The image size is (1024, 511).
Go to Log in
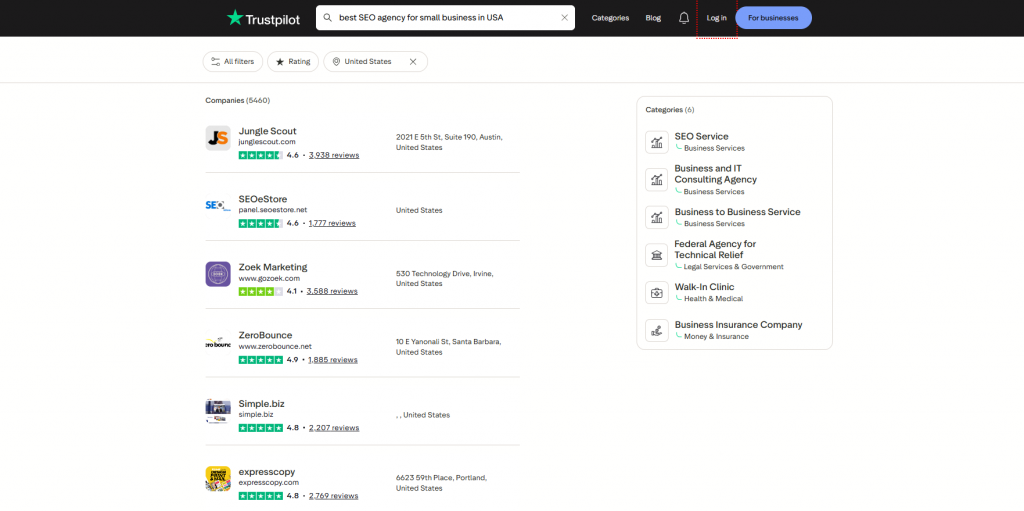pyautogui.click(x=716, y=18)
